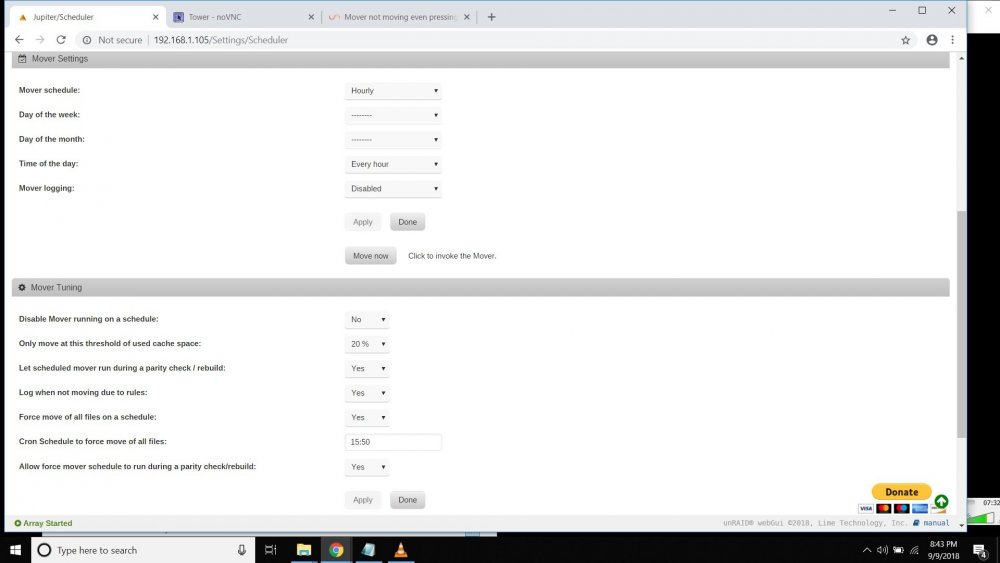Open the Windows Start menu
Image resolution: width=1000 pixels, height=563 pixels.
[15, 550]
